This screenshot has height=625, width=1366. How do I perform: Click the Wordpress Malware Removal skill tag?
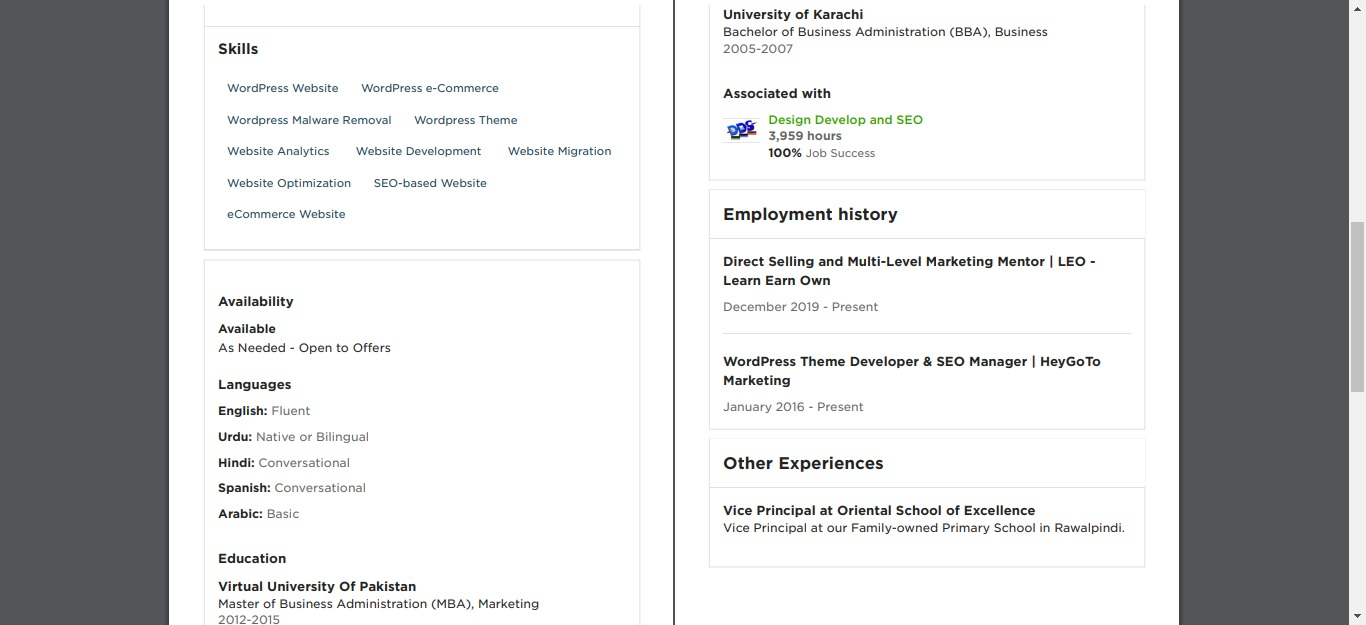coord(309,120)
